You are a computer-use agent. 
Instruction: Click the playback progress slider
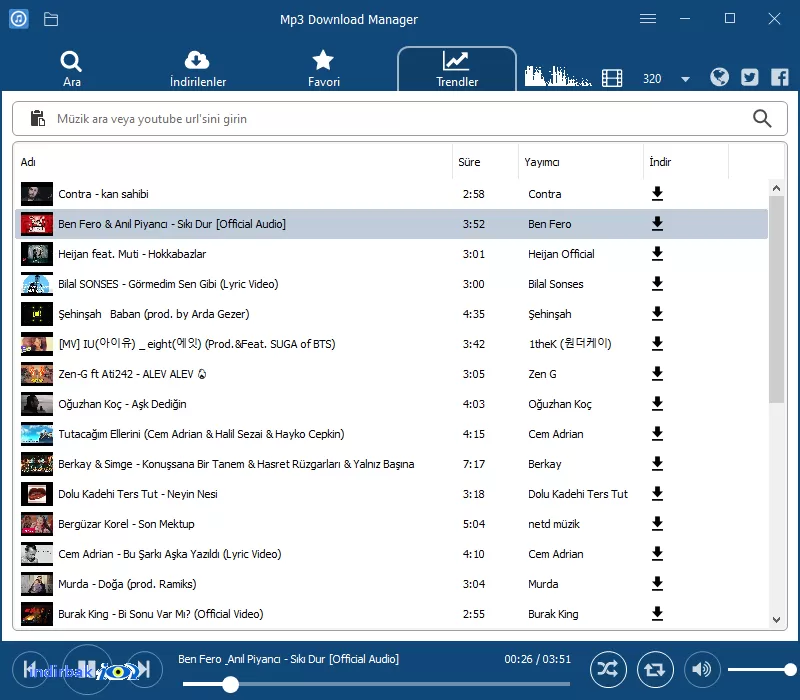377,684
